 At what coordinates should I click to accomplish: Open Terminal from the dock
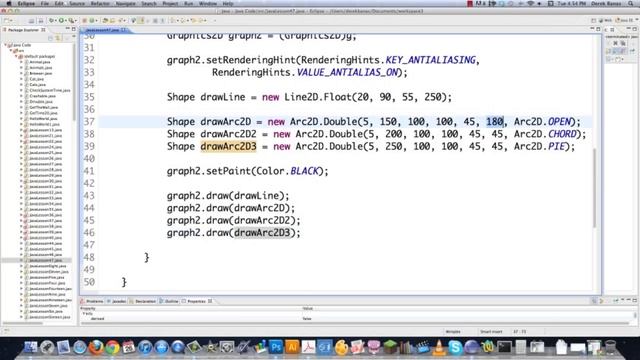click(504, 347)
